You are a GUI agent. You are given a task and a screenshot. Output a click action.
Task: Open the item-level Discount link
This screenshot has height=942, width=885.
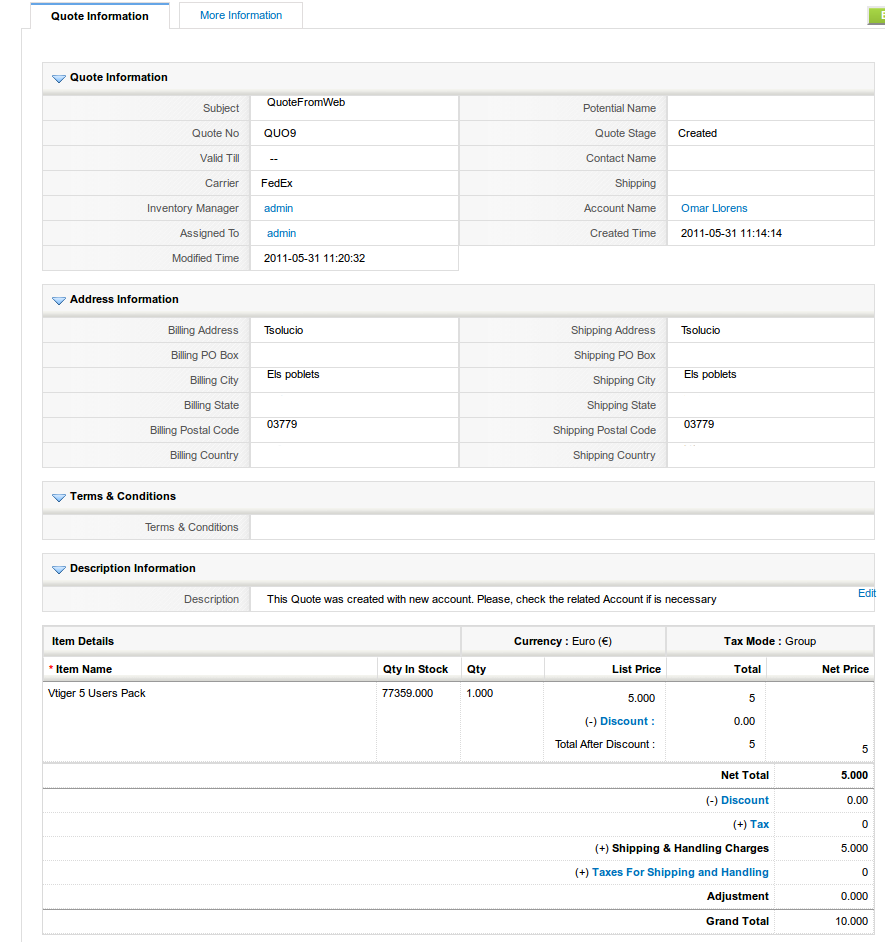627,721
